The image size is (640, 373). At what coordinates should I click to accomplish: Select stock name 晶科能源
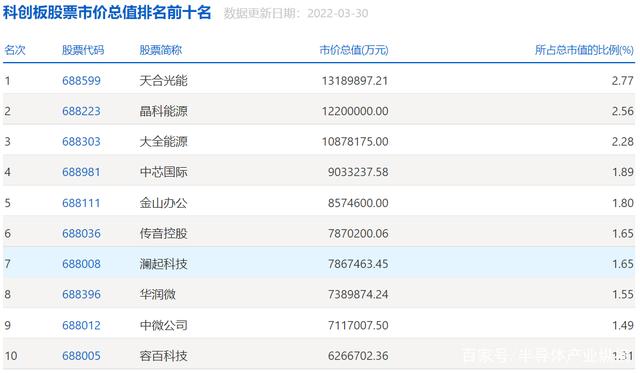pyautogui.click(x=163, y=111)
